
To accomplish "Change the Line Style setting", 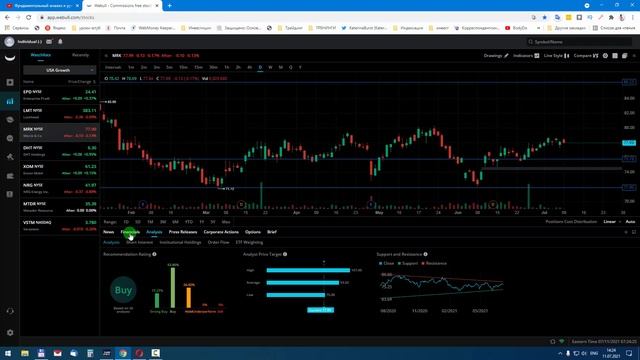I will tap(556, 56).
